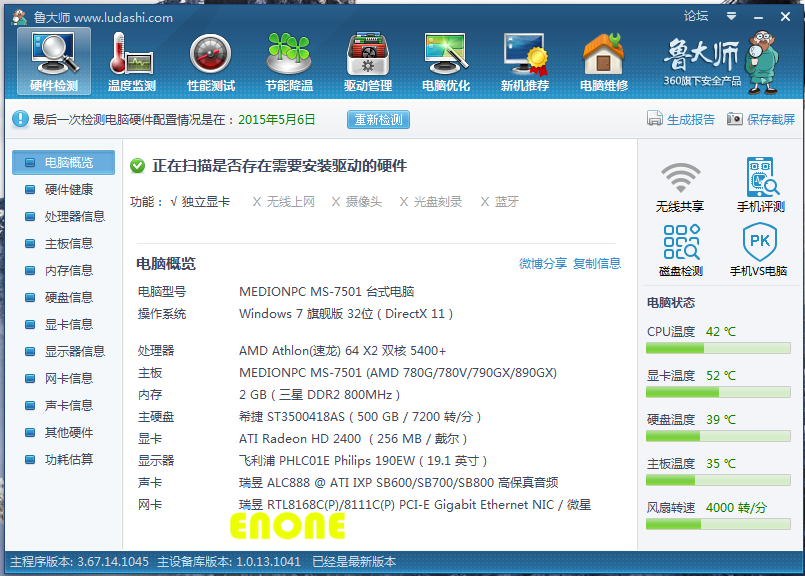The width and height of the screenshot is (805, 576).
Task: Click 复制信息 to copy info
Action: [597, 263]
